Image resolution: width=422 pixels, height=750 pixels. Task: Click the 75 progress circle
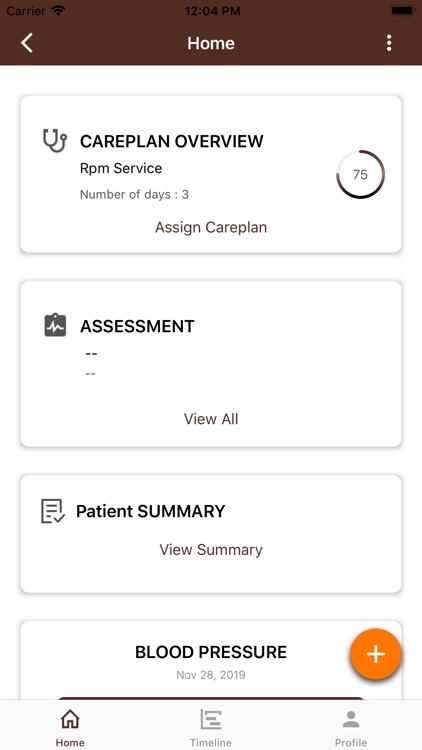(360, 175)
